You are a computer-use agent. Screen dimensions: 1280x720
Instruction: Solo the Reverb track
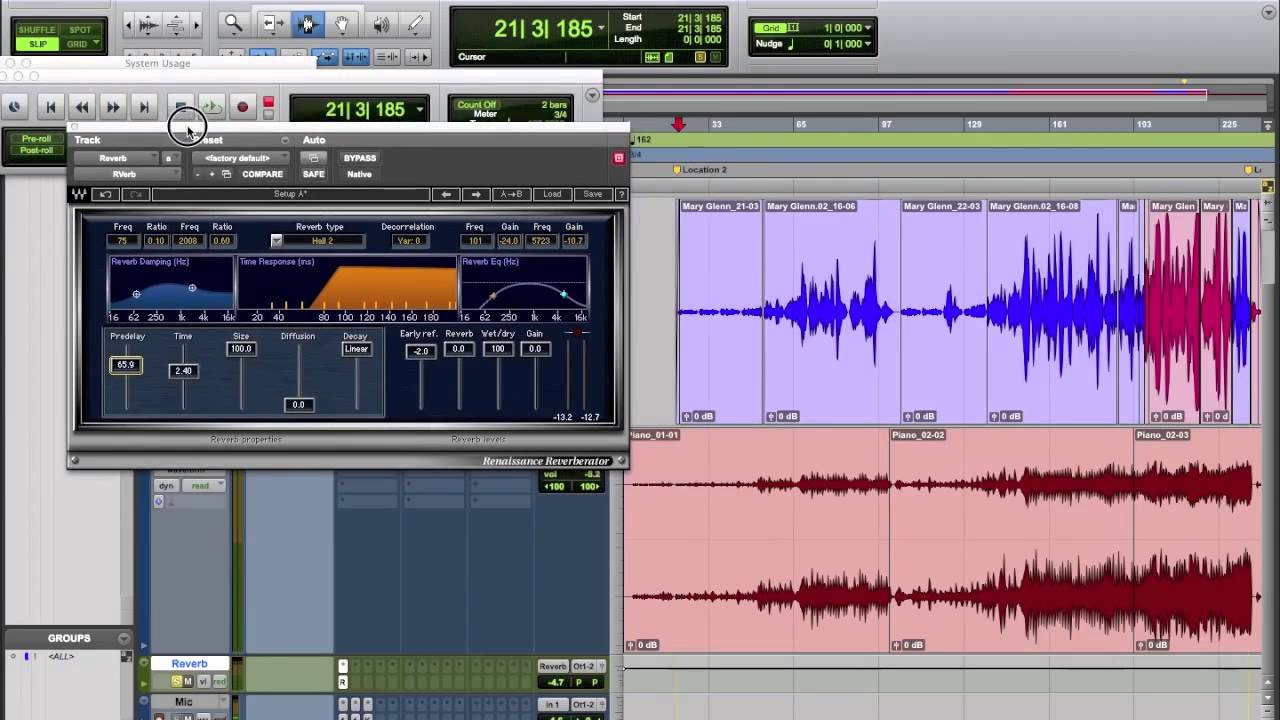[x=176, y=682]
